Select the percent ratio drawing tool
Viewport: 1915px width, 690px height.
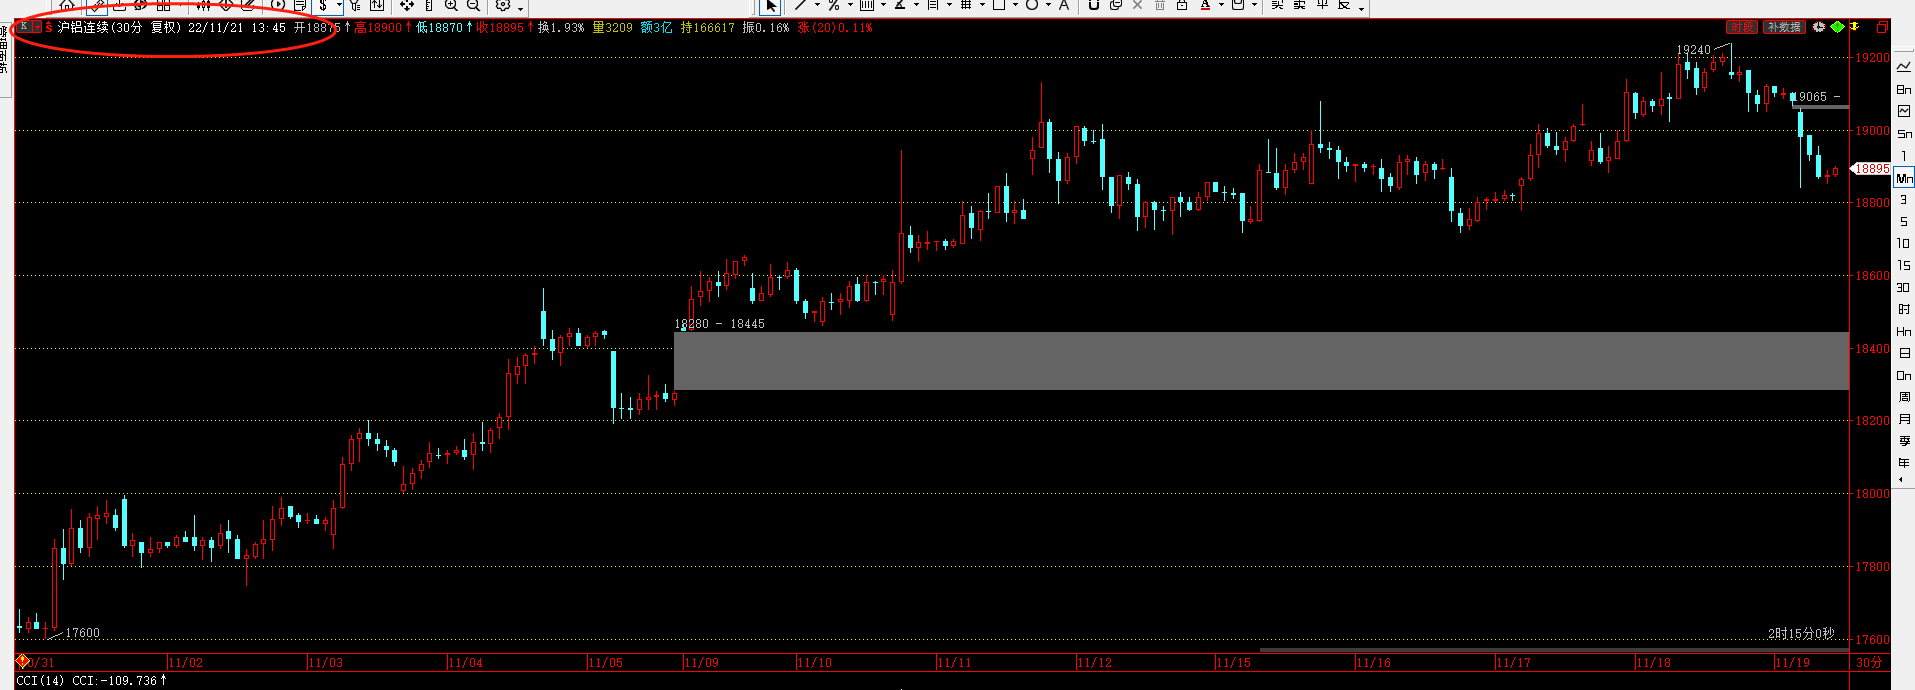pos(833,5)
